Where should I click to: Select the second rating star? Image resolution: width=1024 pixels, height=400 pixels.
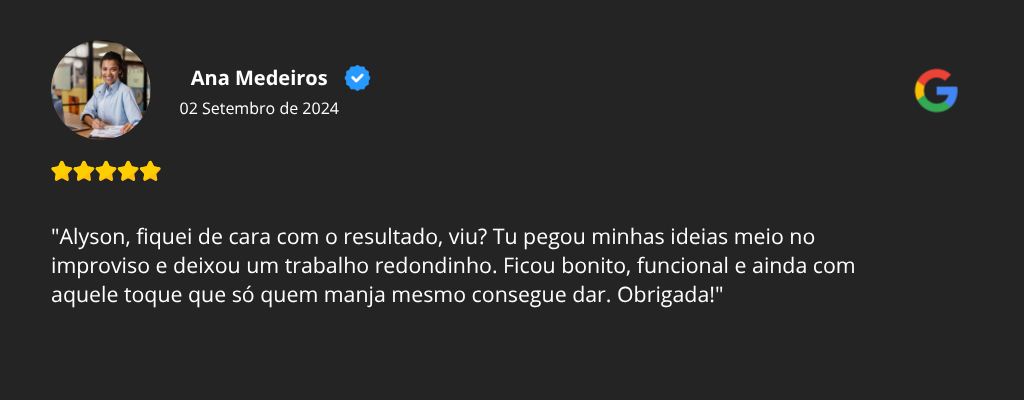[84, 171]
